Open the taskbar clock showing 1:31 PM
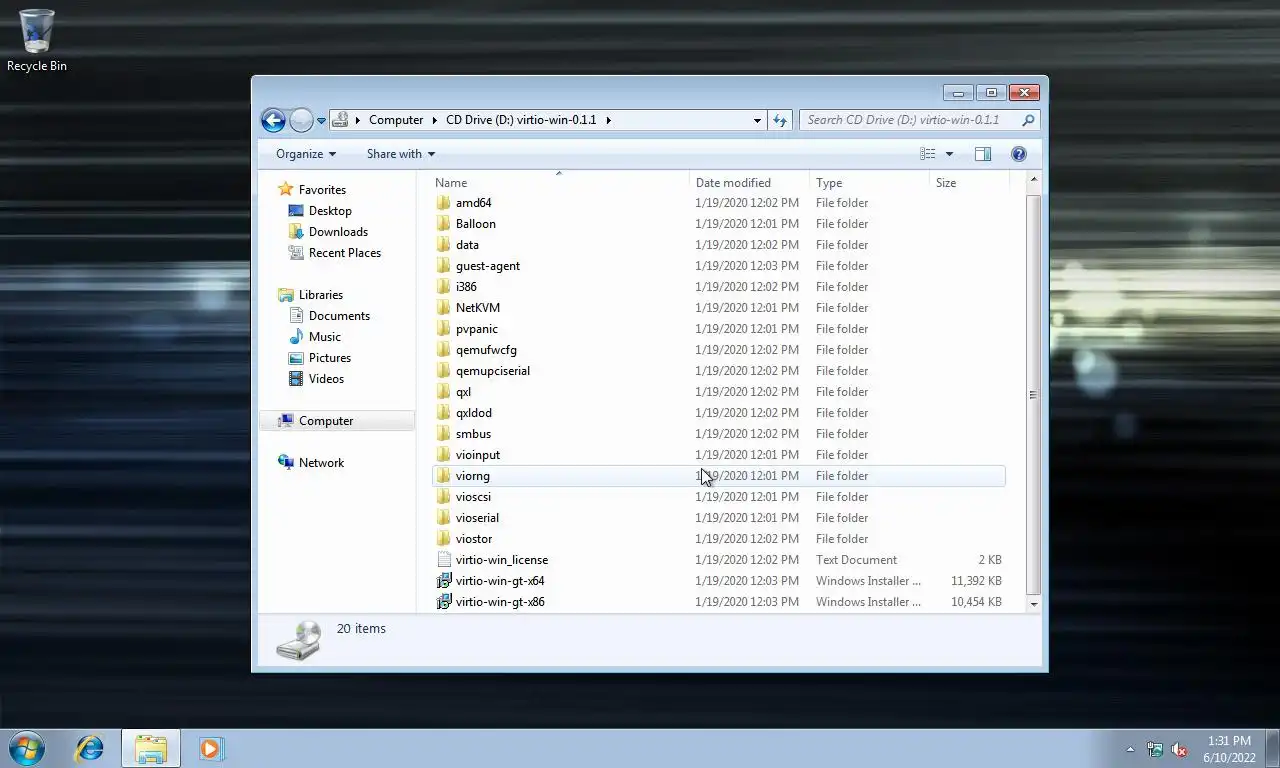This screenshot has height=768, width=1280. pyautogui.click(x=1229, y=749)
